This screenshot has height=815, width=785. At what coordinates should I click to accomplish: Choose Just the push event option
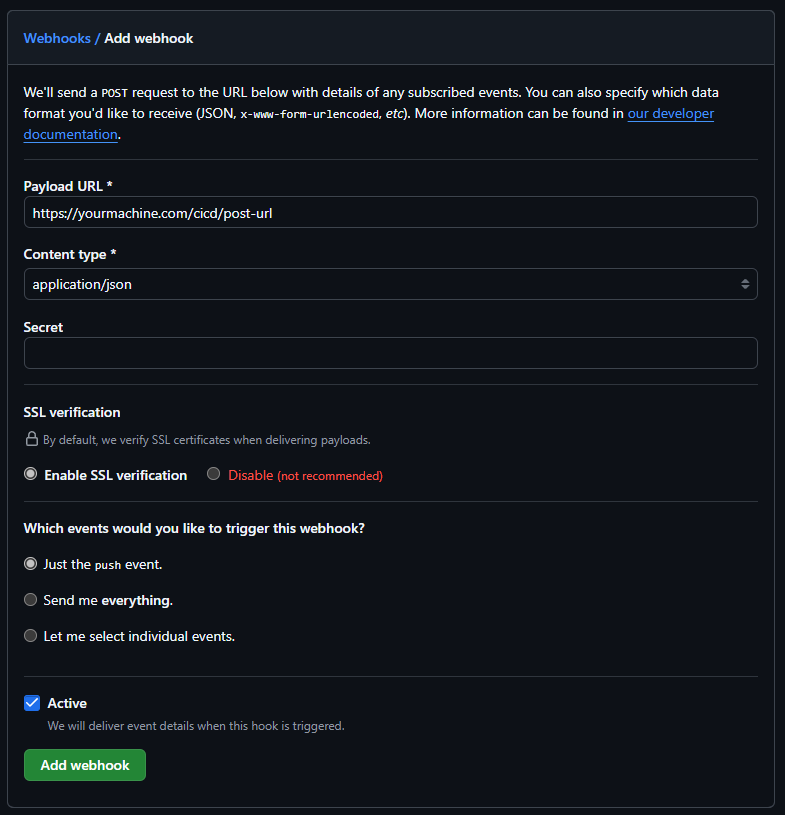tap(31, 564)
